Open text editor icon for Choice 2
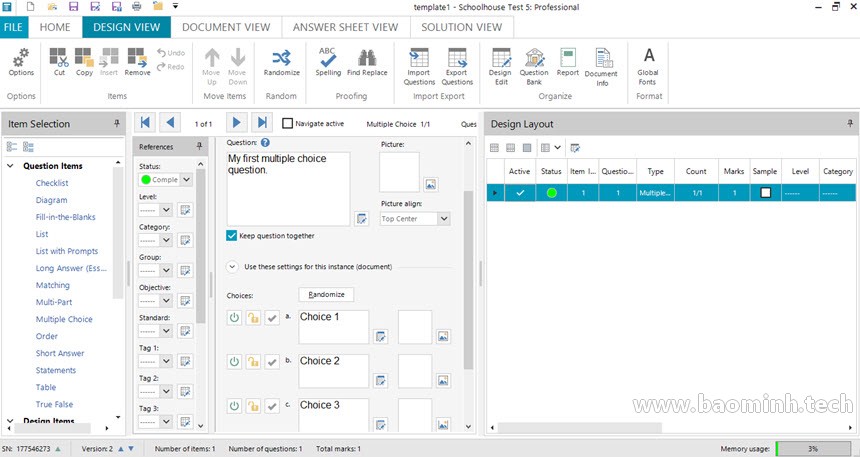Screen dimensions: 860x457 pyautogui.click(x=380, y=380)
